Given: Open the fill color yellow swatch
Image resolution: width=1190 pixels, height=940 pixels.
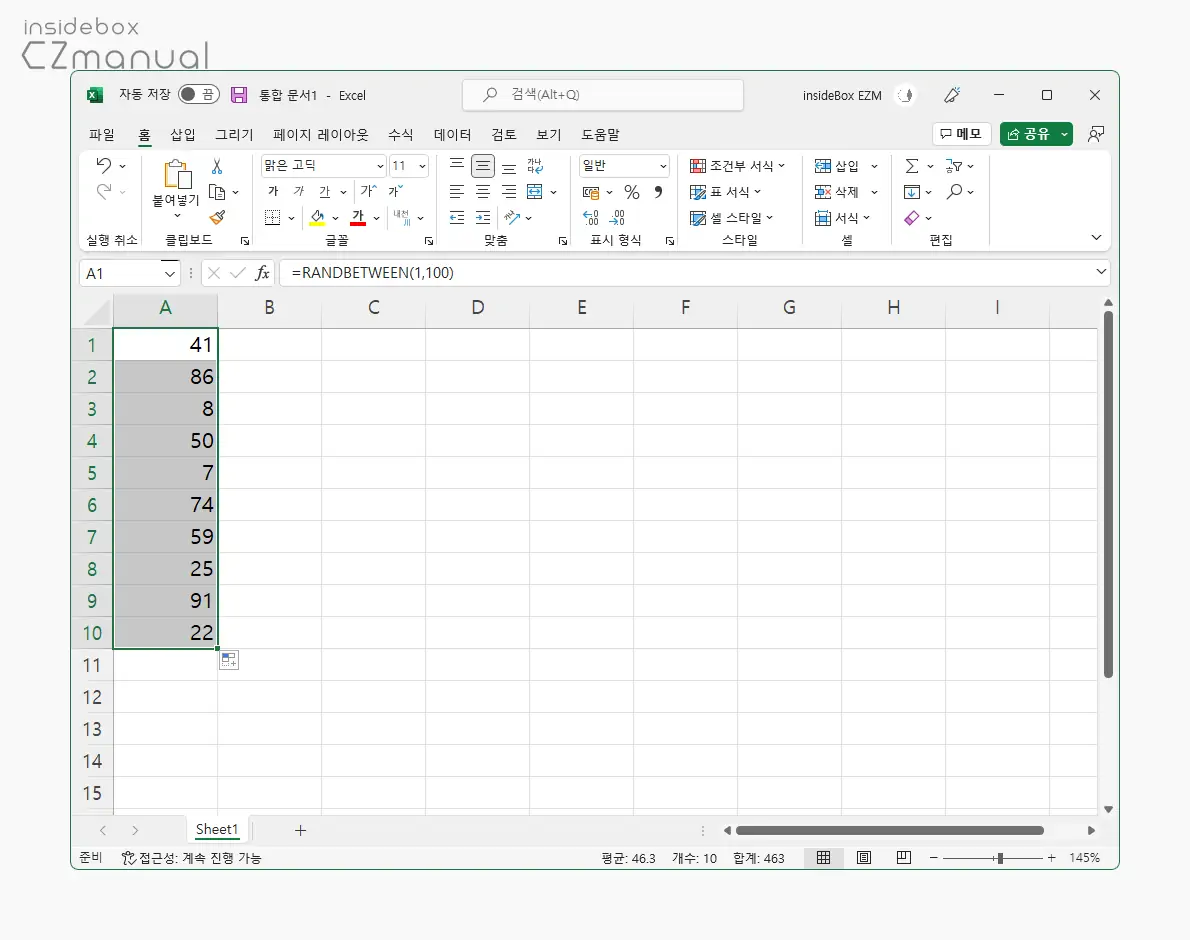Looking at the screenshot, I should [317, 218].
